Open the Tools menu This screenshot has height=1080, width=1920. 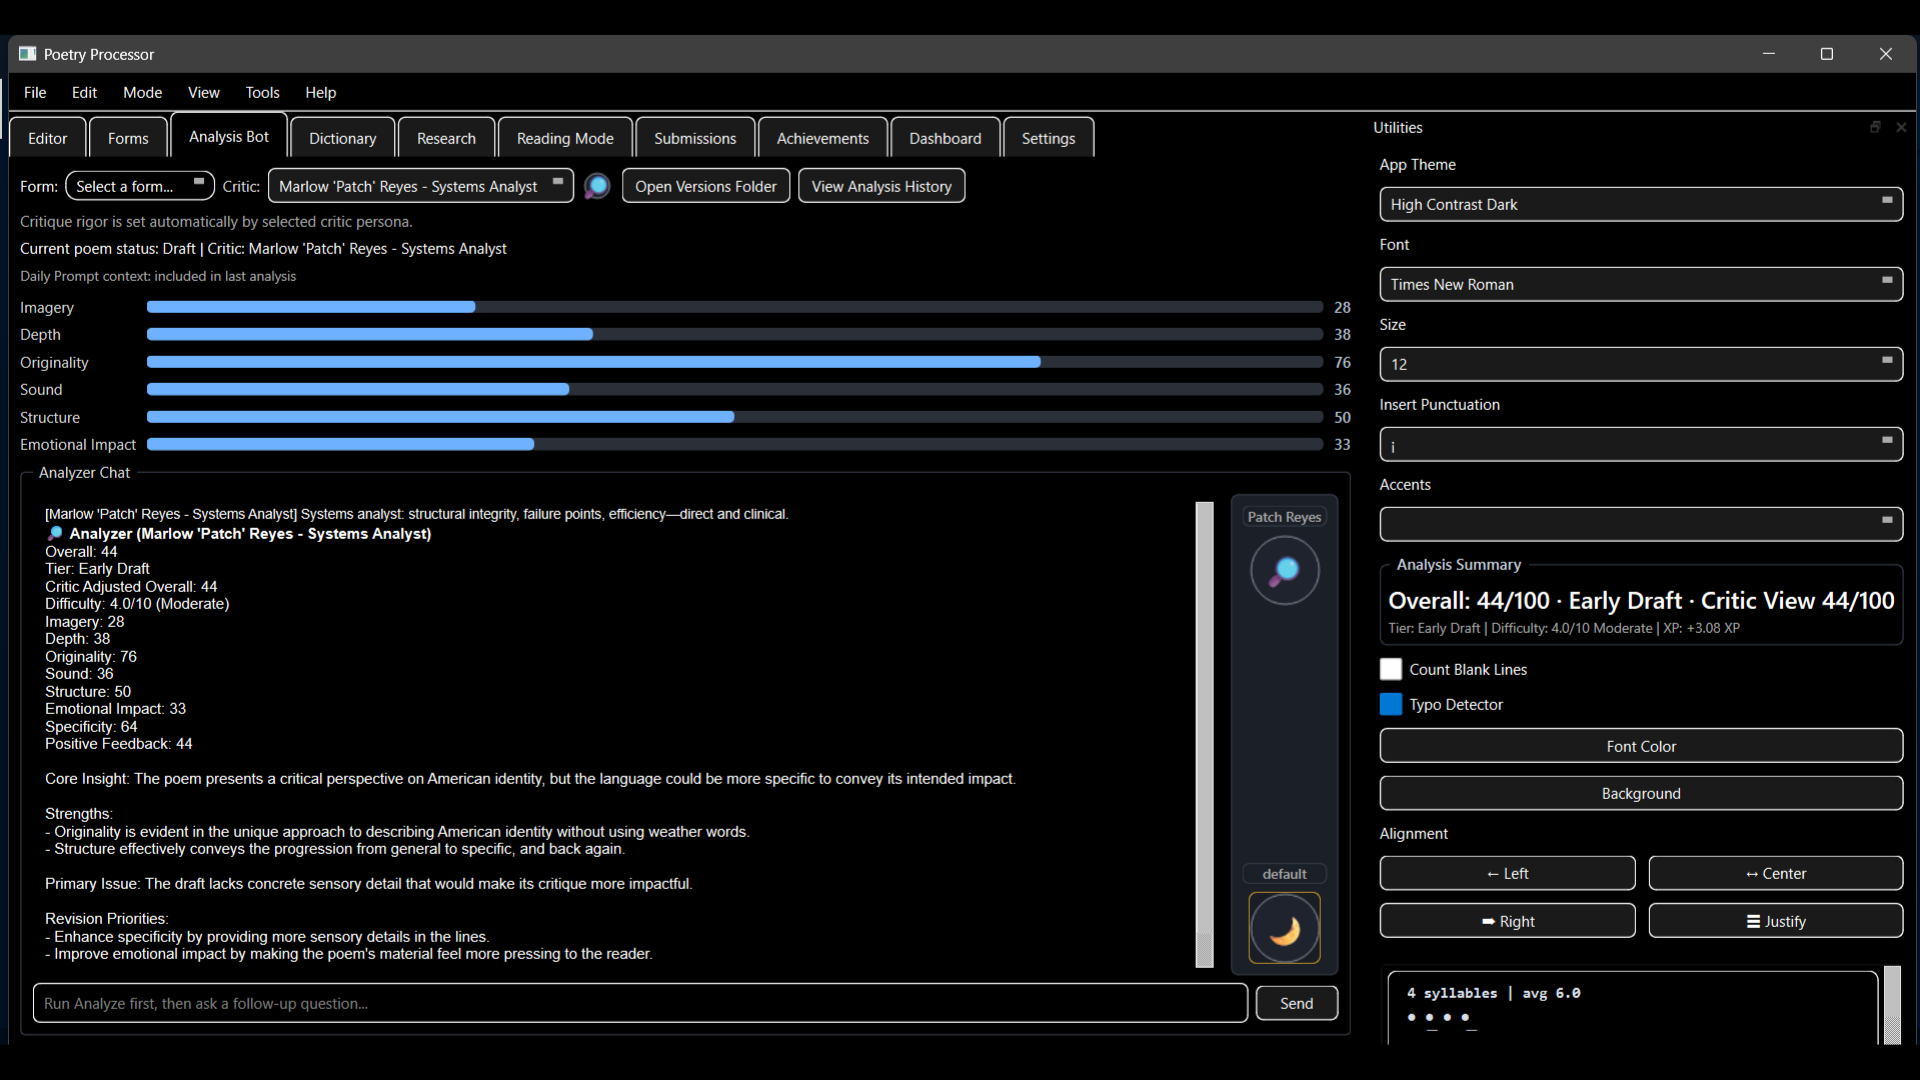[x=262, y=92]
